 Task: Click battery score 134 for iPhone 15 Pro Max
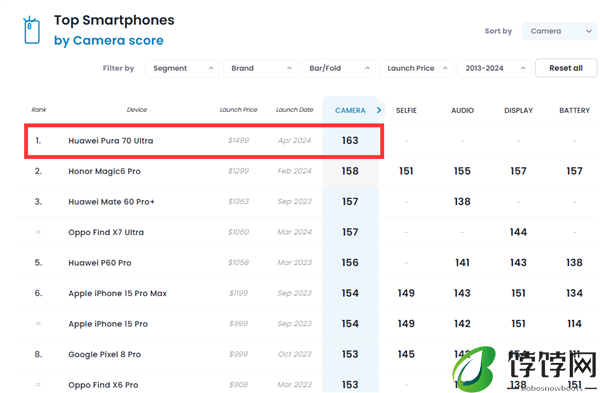[x=574, y=294]
